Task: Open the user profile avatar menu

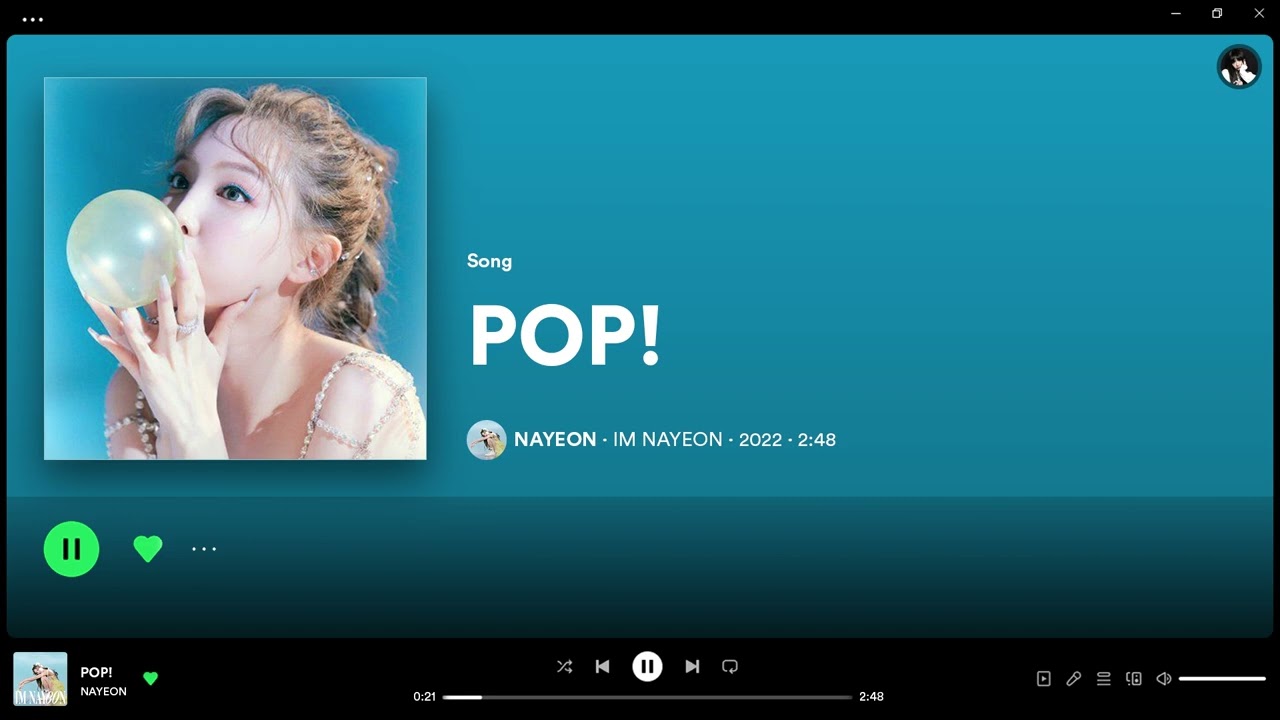Action: (x=1238, y=67)
